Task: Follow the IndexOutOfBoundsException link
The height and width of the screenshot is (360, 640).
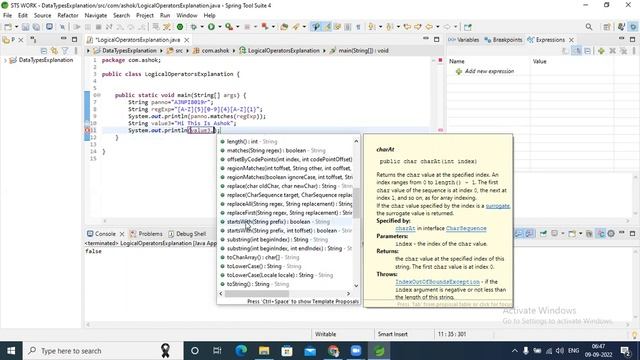Action: pos(437,282)
